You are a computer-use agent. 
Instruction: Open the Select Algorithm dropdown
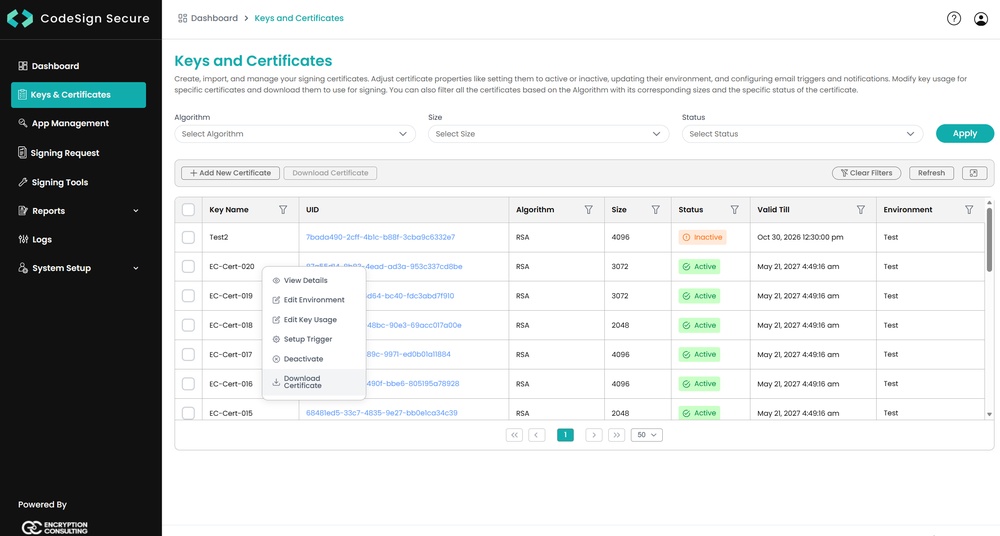pyautogui.click(x=295, y=134)
